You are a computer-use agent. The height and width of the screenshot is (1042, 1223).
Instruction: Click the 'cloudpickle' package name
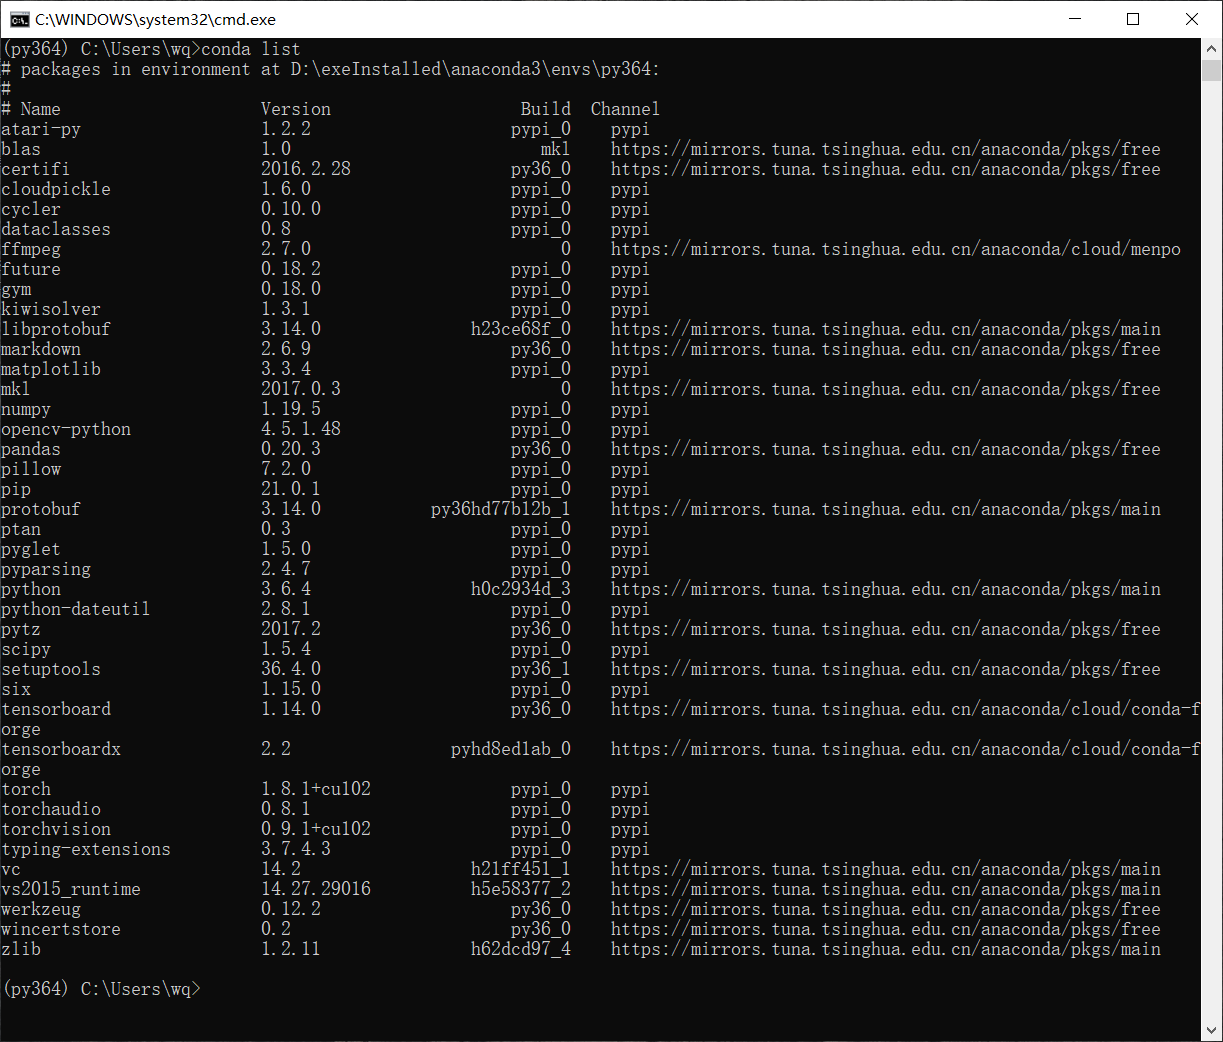[x=56, y=189]
